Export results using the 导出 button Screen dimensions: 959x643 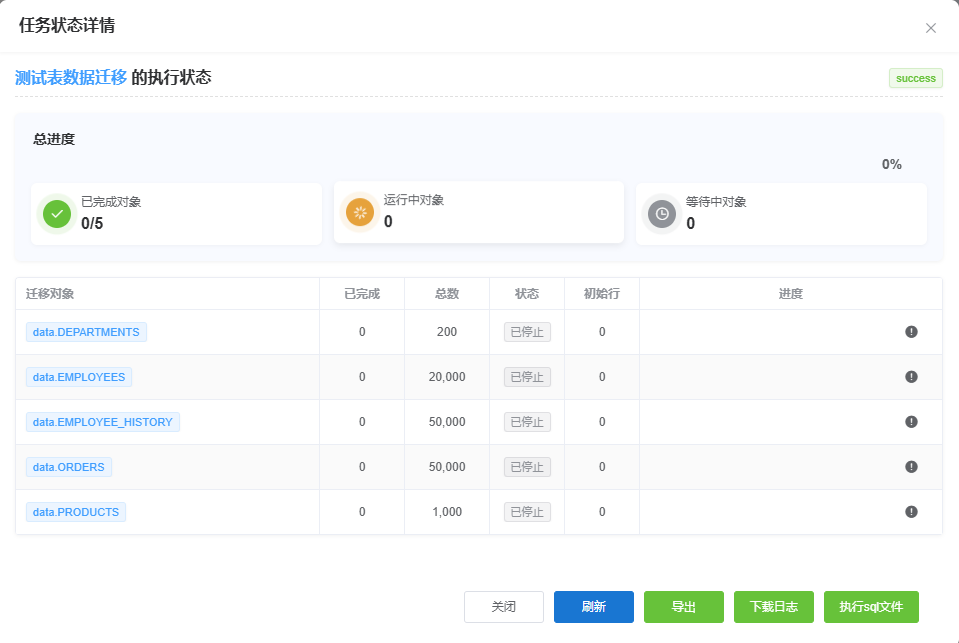click(684, 607)
